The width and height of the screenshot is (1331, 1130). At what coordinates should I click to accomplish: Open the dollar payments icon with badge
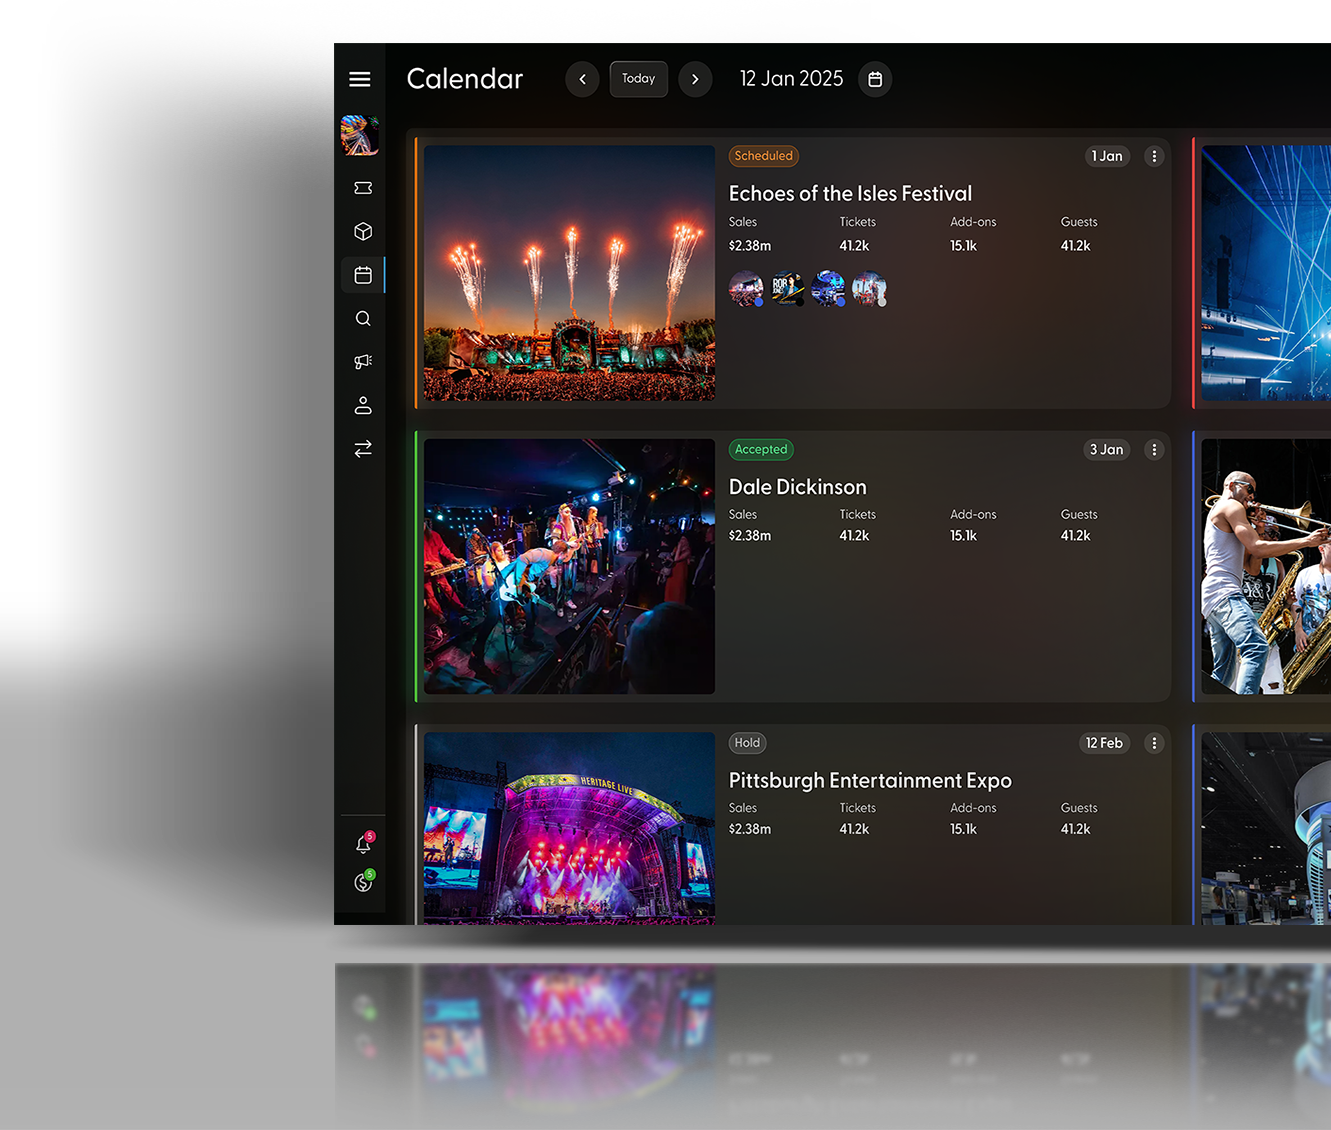point(363,882)
